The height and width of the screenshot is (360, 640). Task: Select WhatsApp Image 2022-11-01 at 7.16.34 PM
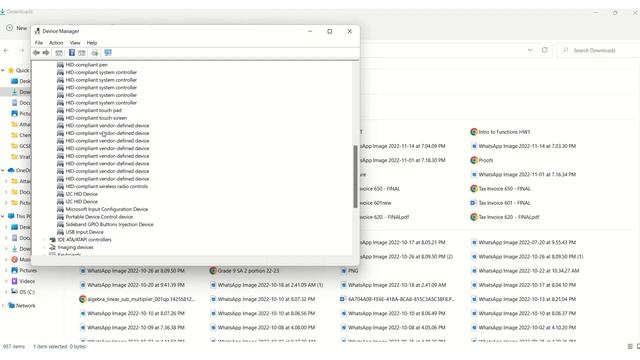(527, 174)
